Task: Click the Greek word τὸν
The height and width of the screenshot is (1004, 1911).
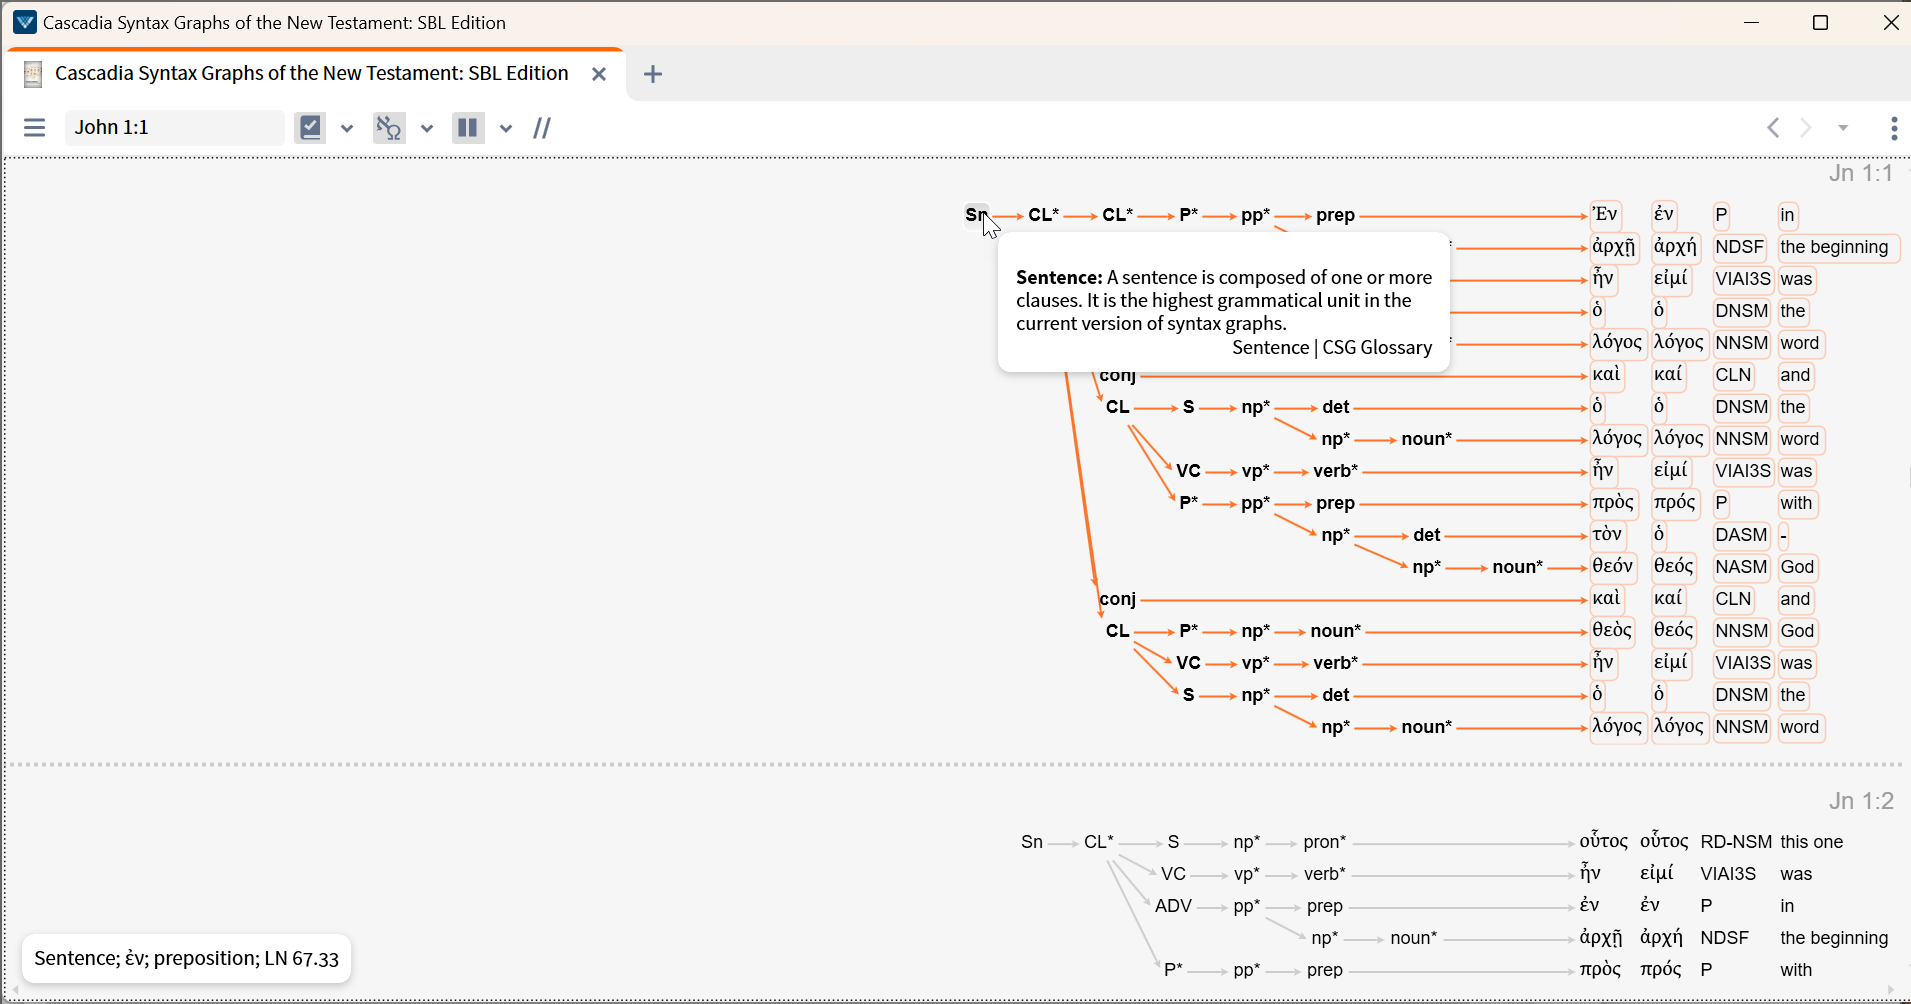Action: [x=1607, y=535]
